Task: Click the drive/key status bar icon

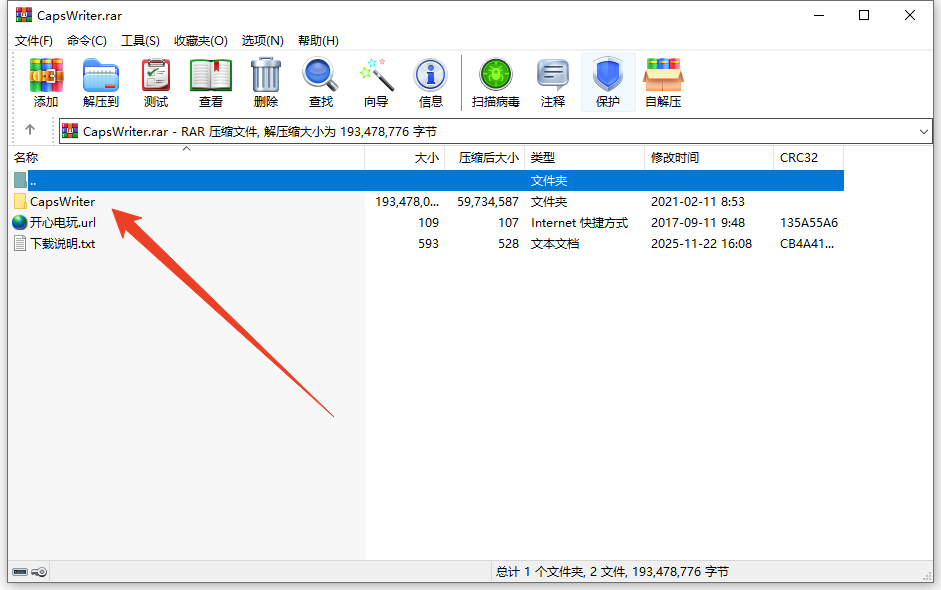Action: pos(29,572)
